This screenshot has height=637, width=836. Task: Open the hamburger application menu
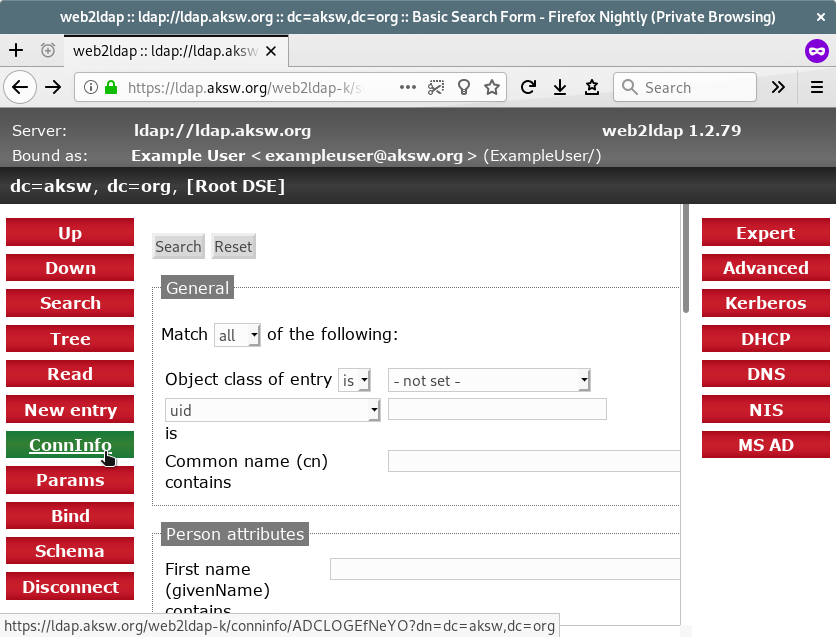[816, 88]
